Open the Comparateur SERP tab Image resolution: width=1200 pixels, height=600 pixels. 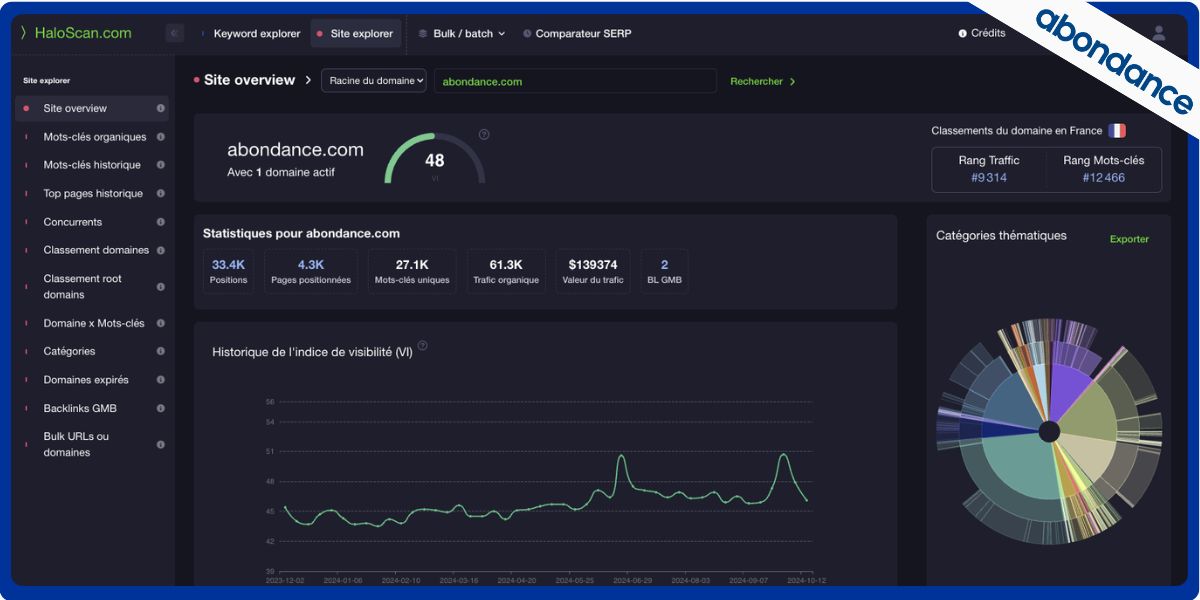click(x=578, y=33)
